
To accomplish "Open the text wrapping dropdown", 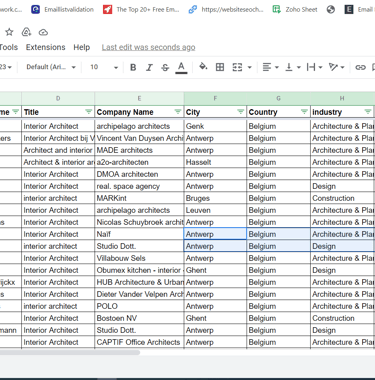I will coord(314,67).
